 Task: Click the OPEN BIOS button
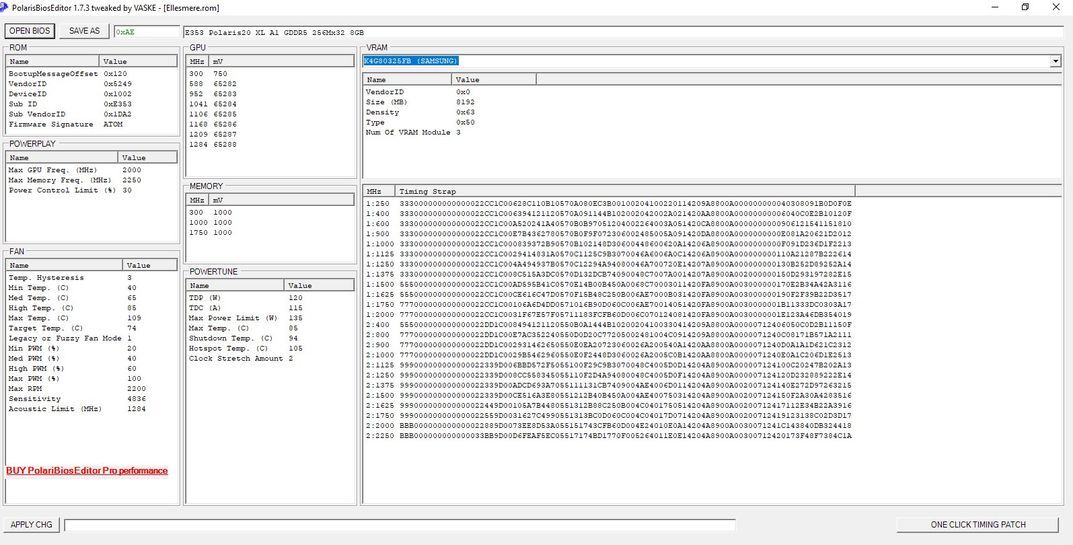(x=29, y=31)
